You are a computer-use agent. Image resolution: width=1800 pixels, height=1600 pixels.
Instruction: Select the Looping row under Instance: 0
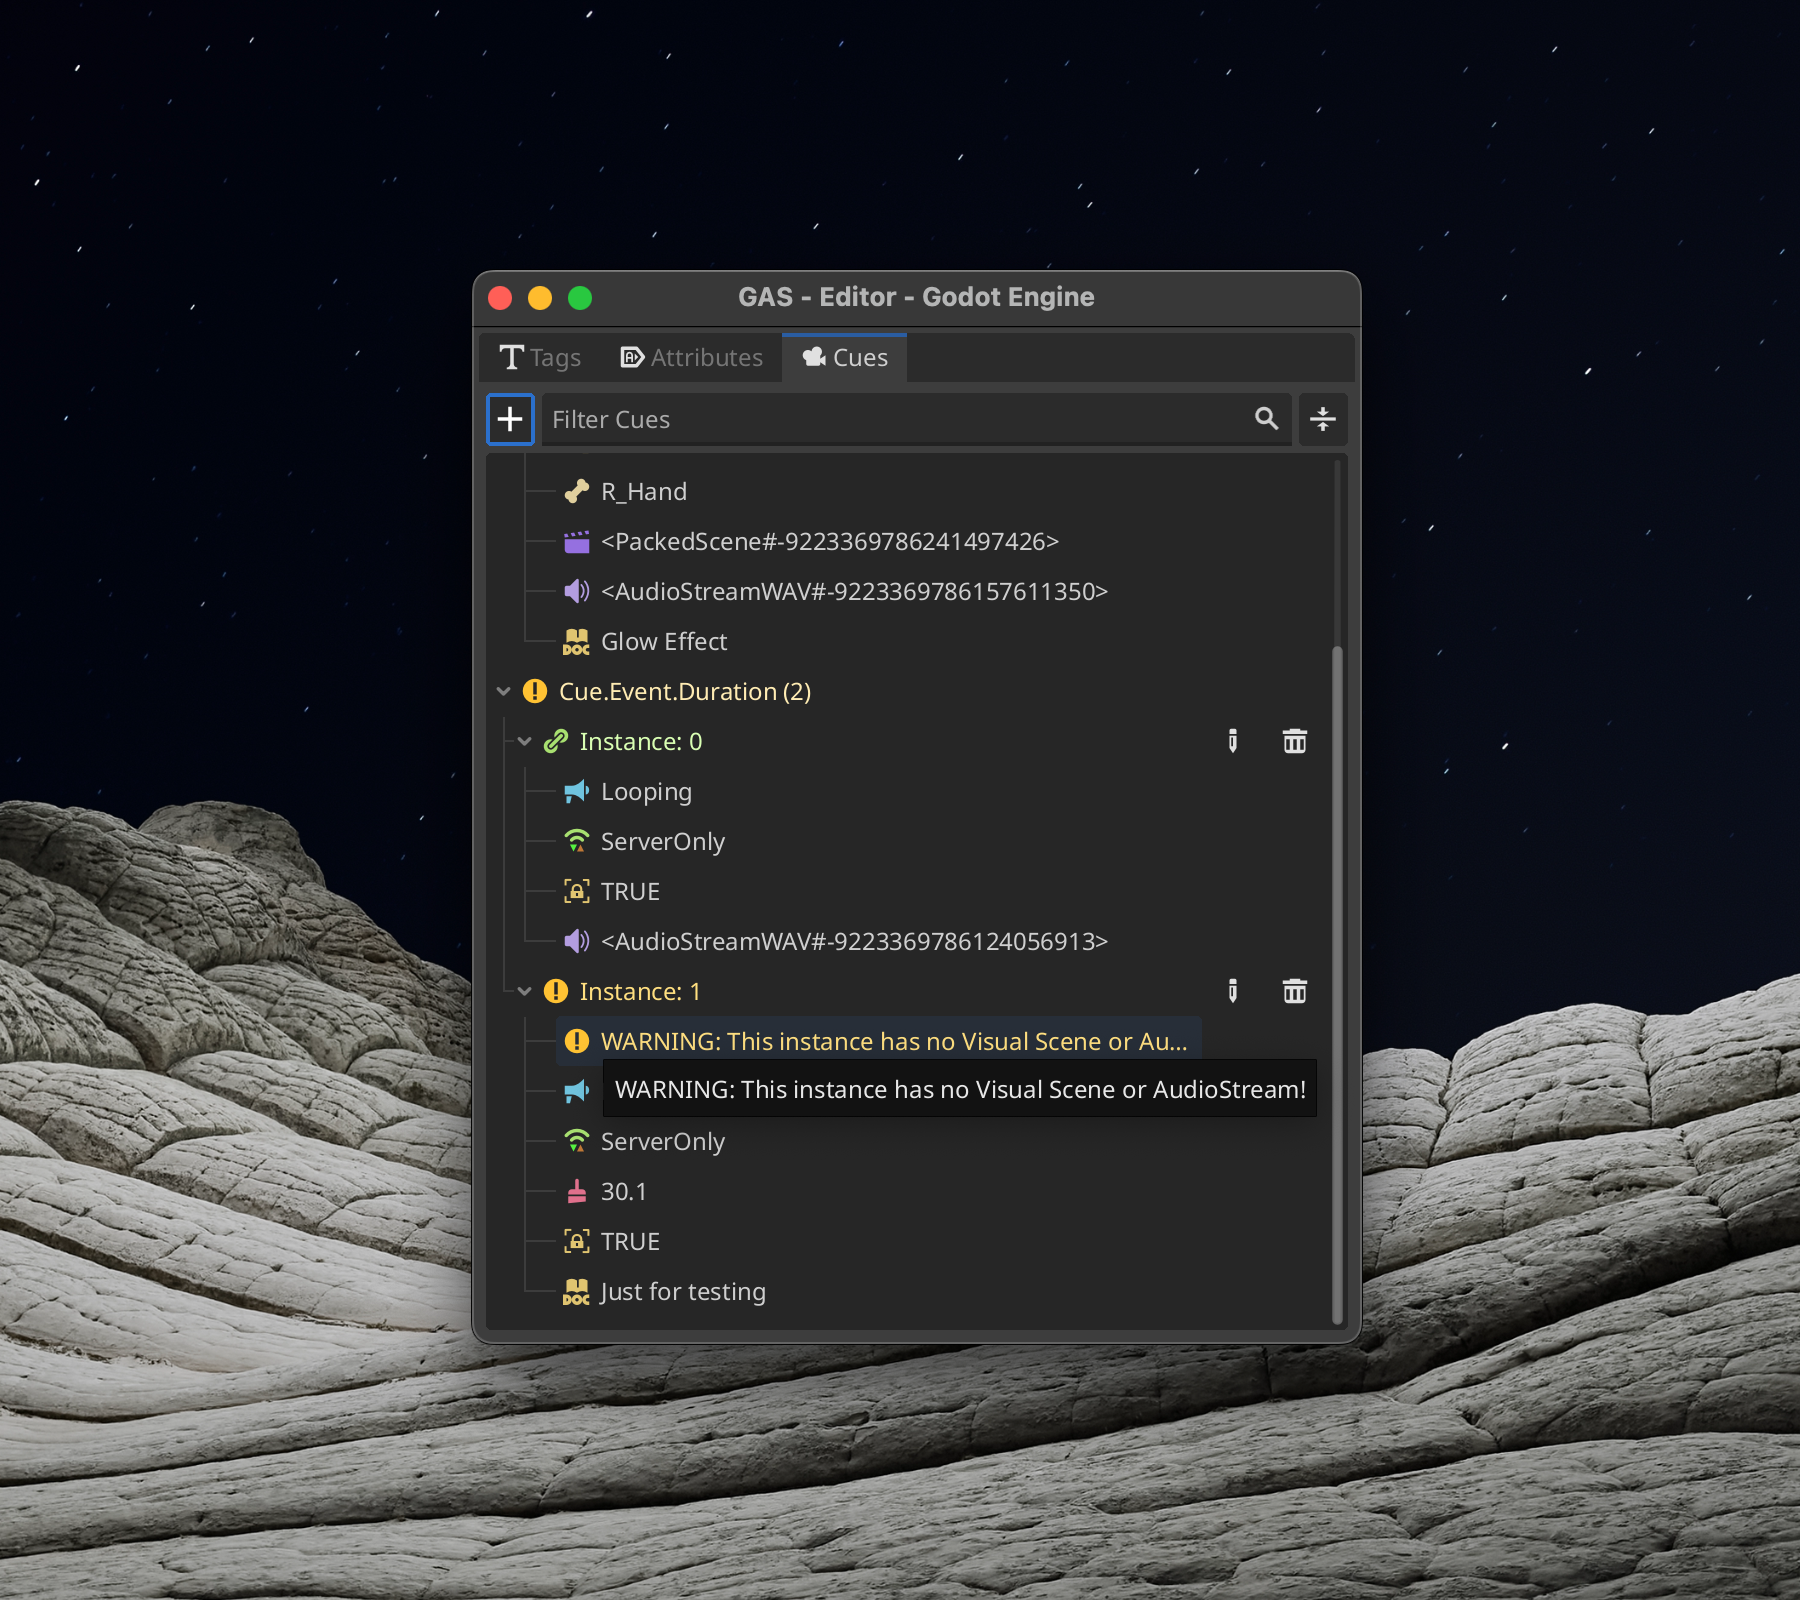click(646, 792)
